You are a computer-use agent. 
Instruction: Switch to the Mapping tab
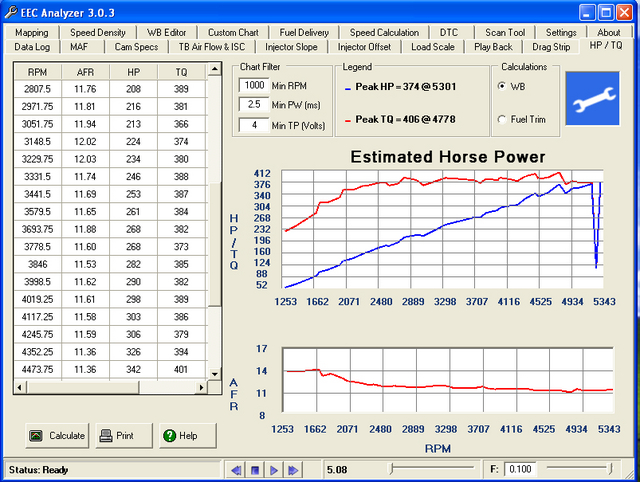(31, 32)
